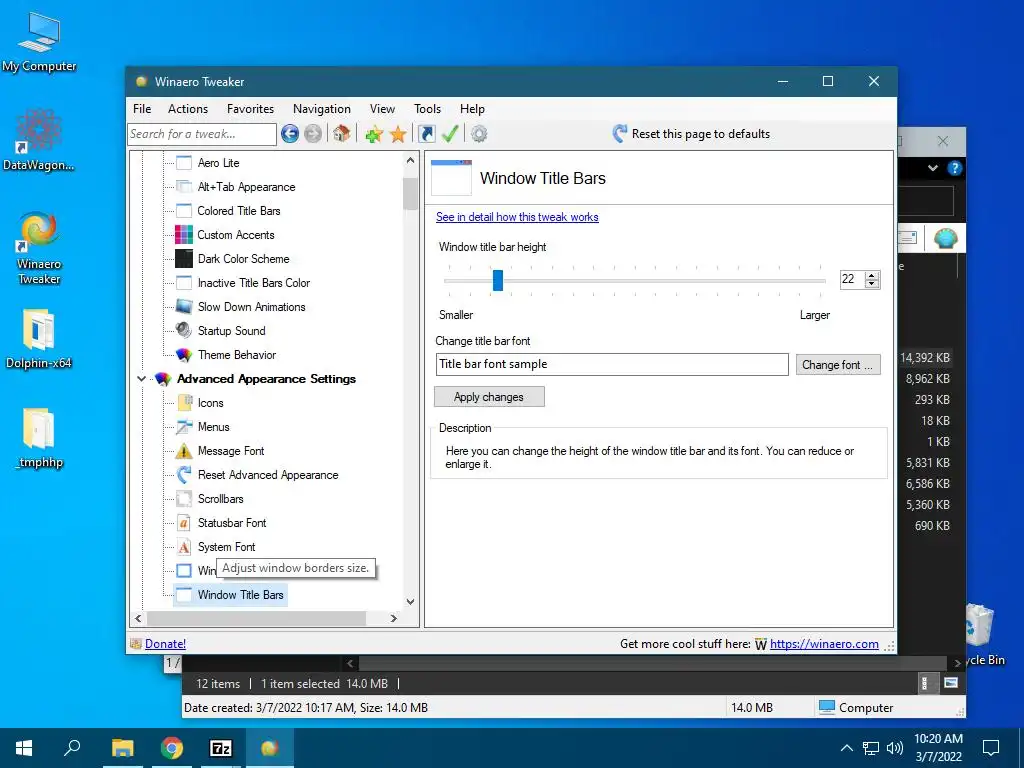This screenshot has width=1024, height=768.
Task: Open Custom Accents tweak
Action: pos(236,234)
